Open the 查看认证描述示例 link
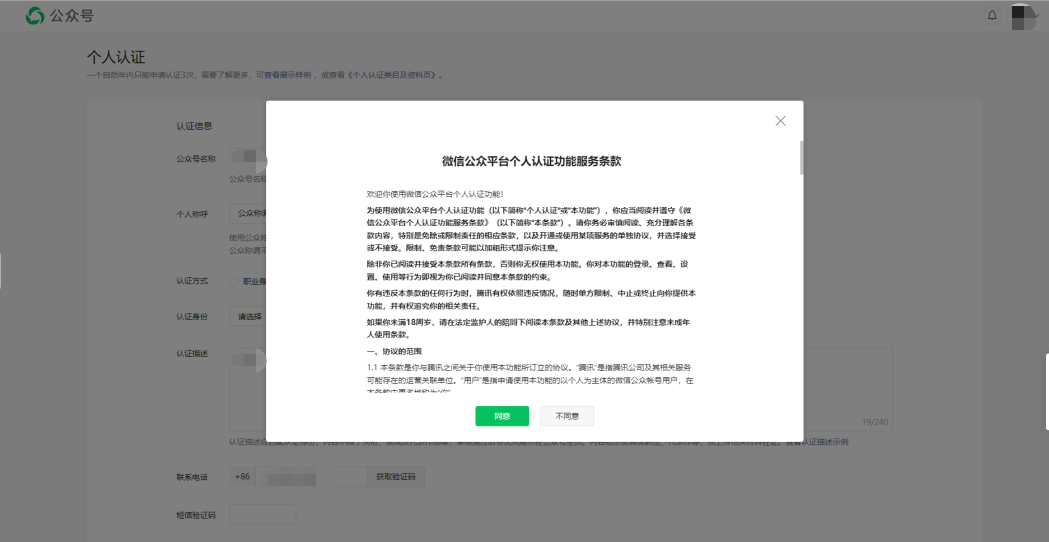This screenshot has width=1049, height=542. click(817, 442)
